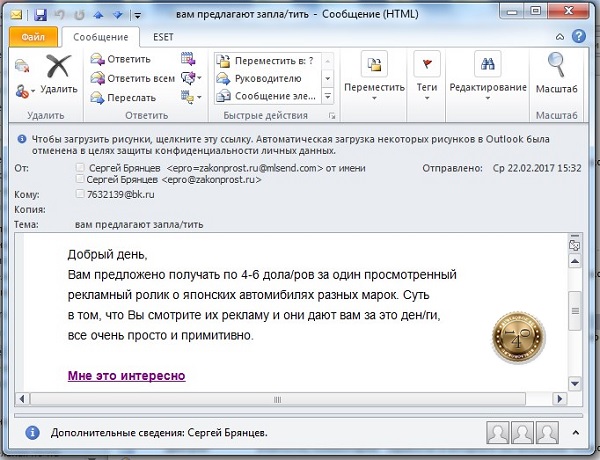Screen dimensions: 600x460
Task: Select quick step Руководителю
Action: pos(267,78)
